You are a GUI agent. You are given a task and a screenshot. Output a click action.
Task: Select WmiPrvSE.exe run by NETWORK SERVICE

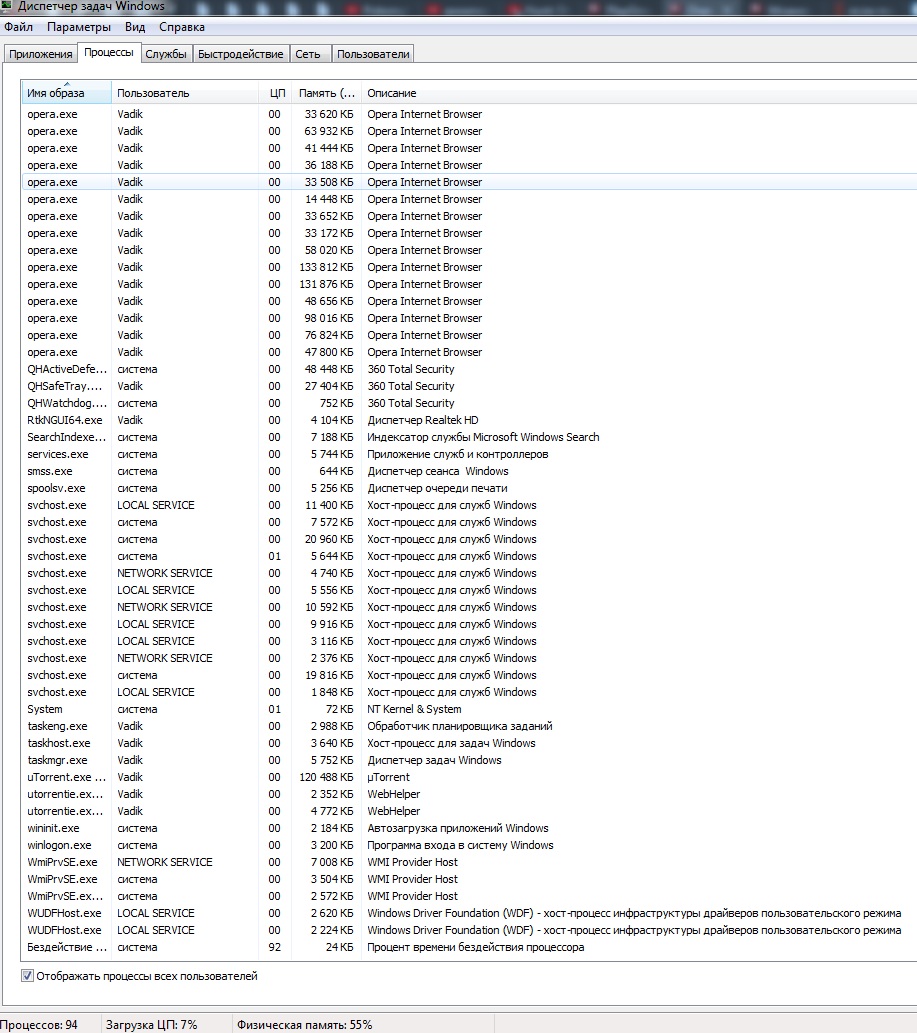[469, 862]
